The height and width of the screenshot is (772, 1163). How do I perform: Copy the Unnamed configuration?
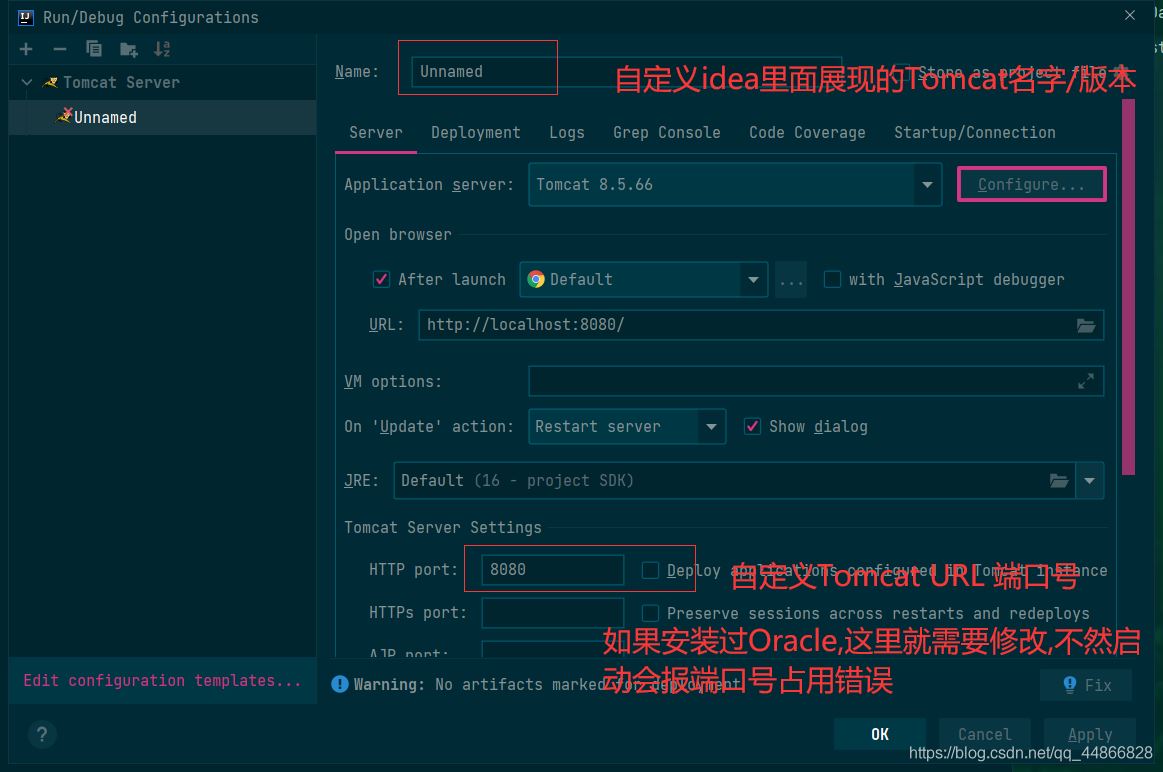pyautogui.click(x=93, y=48)
